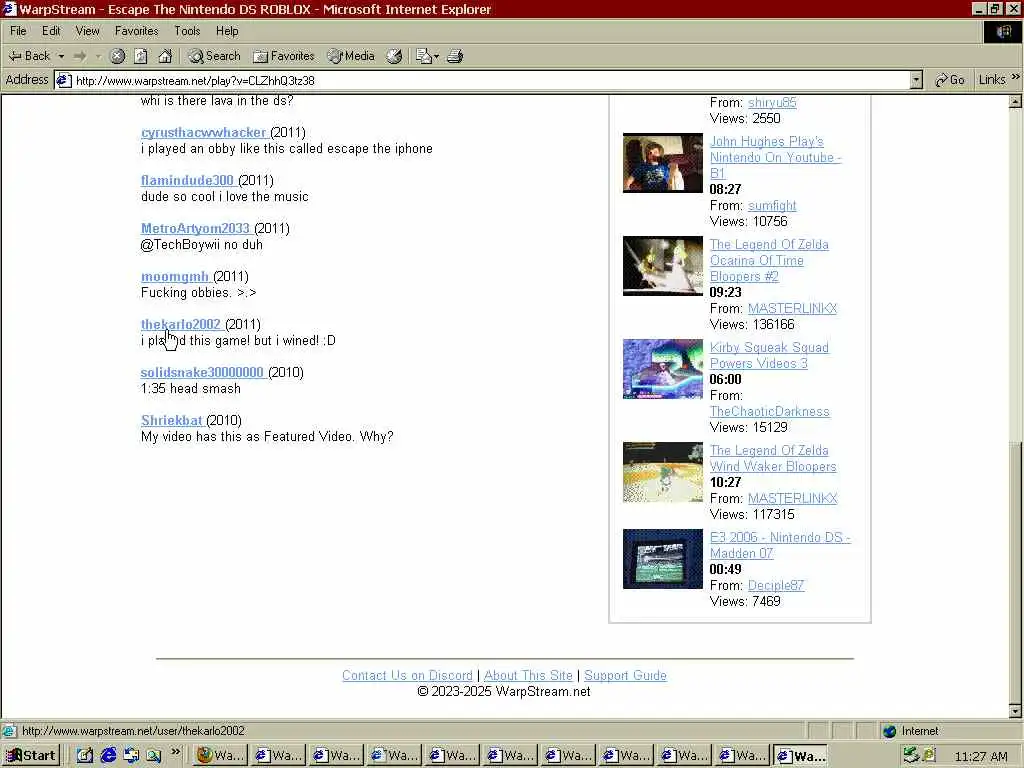Open the Favorites menu

[x=136, y=31]
